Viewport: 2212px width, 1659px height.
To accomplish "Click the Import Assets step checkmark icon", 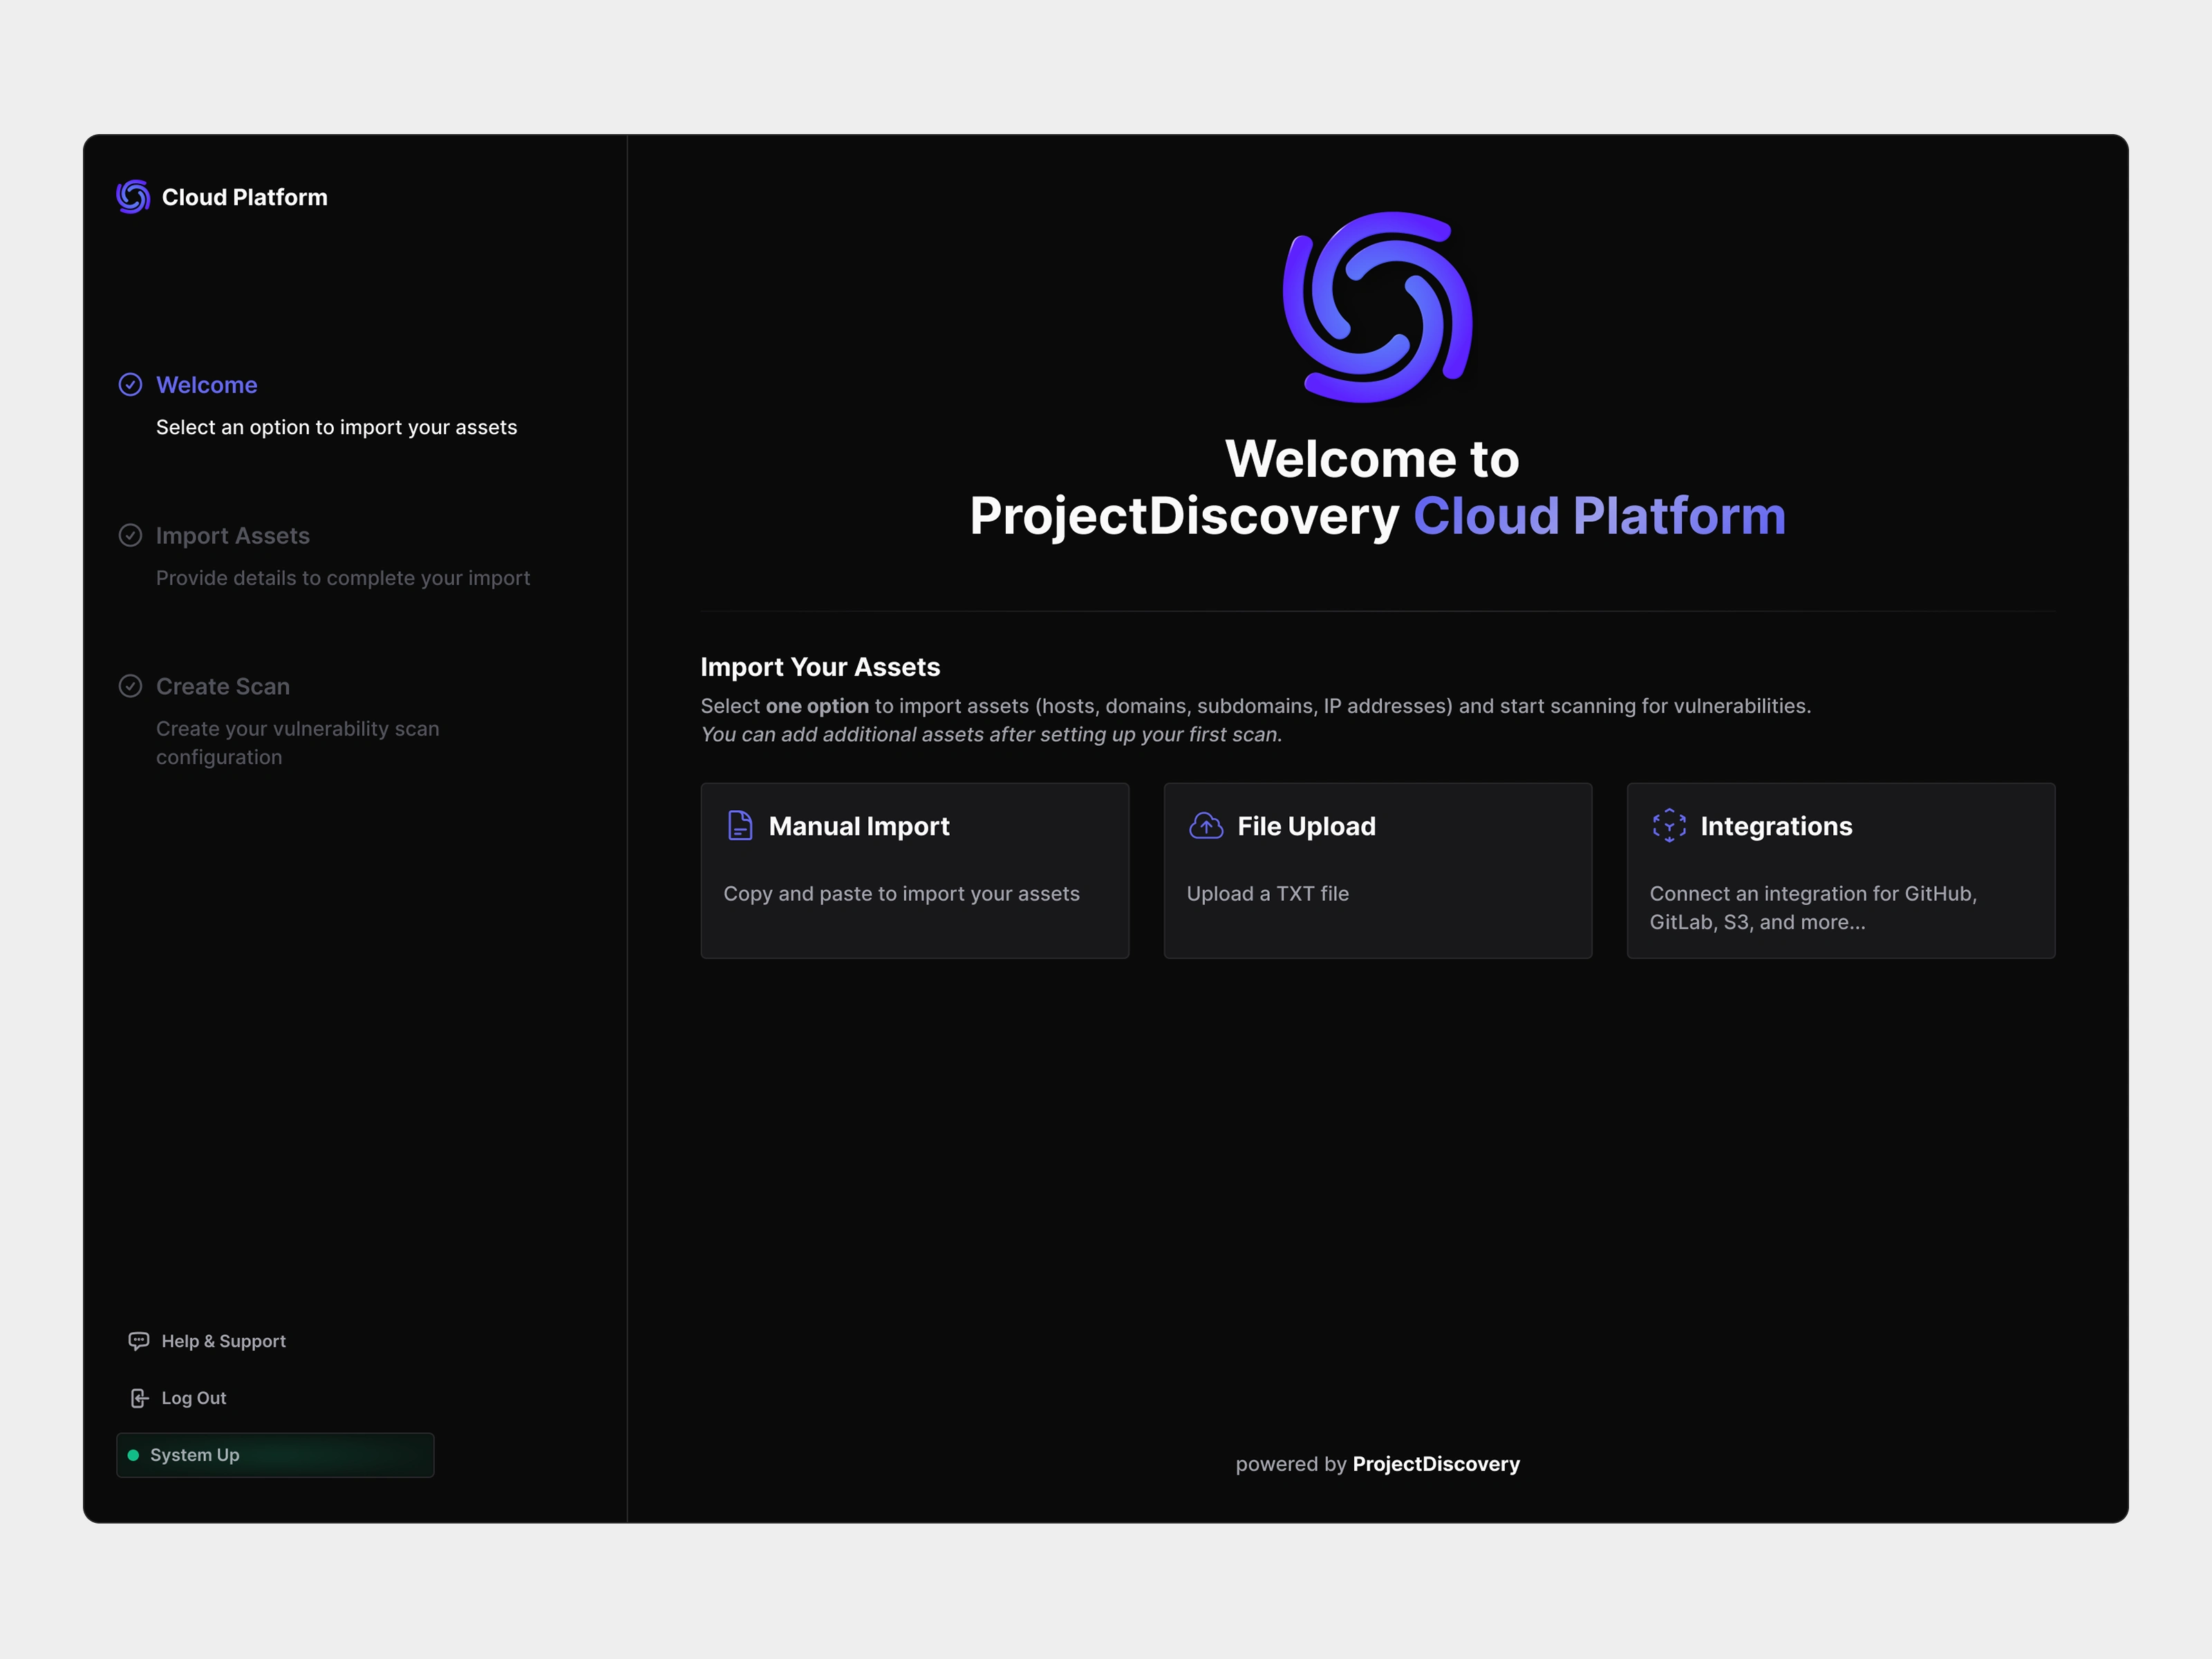I will tap(130, 536).
